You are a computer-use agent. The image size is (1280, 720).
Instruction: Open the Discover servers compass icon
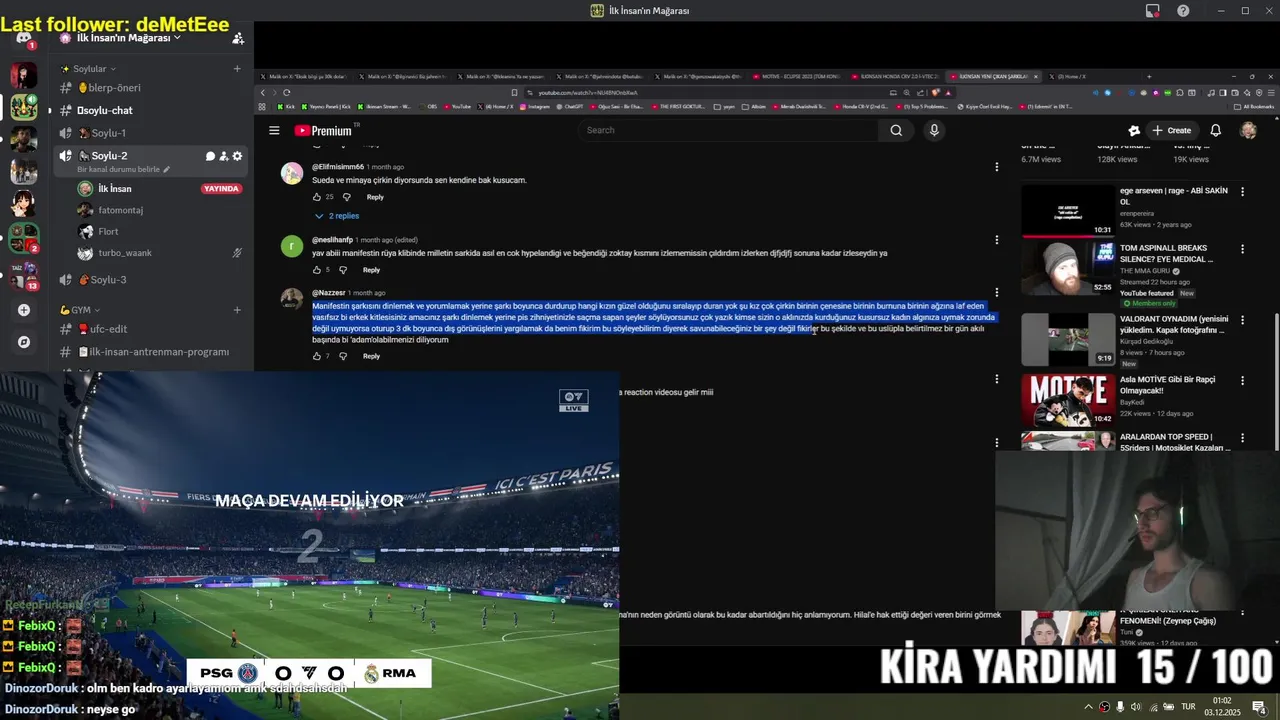point(24,342)
